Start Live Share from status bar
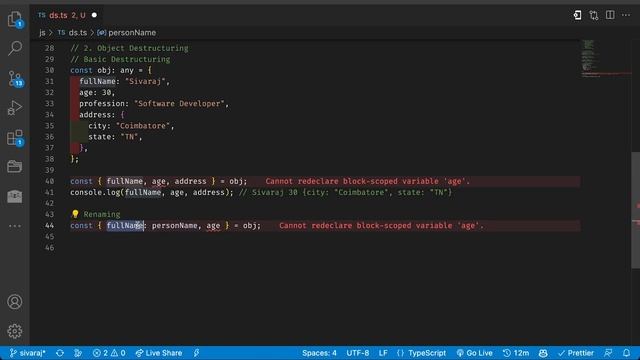Screen dimensions: 640x360 159,353
